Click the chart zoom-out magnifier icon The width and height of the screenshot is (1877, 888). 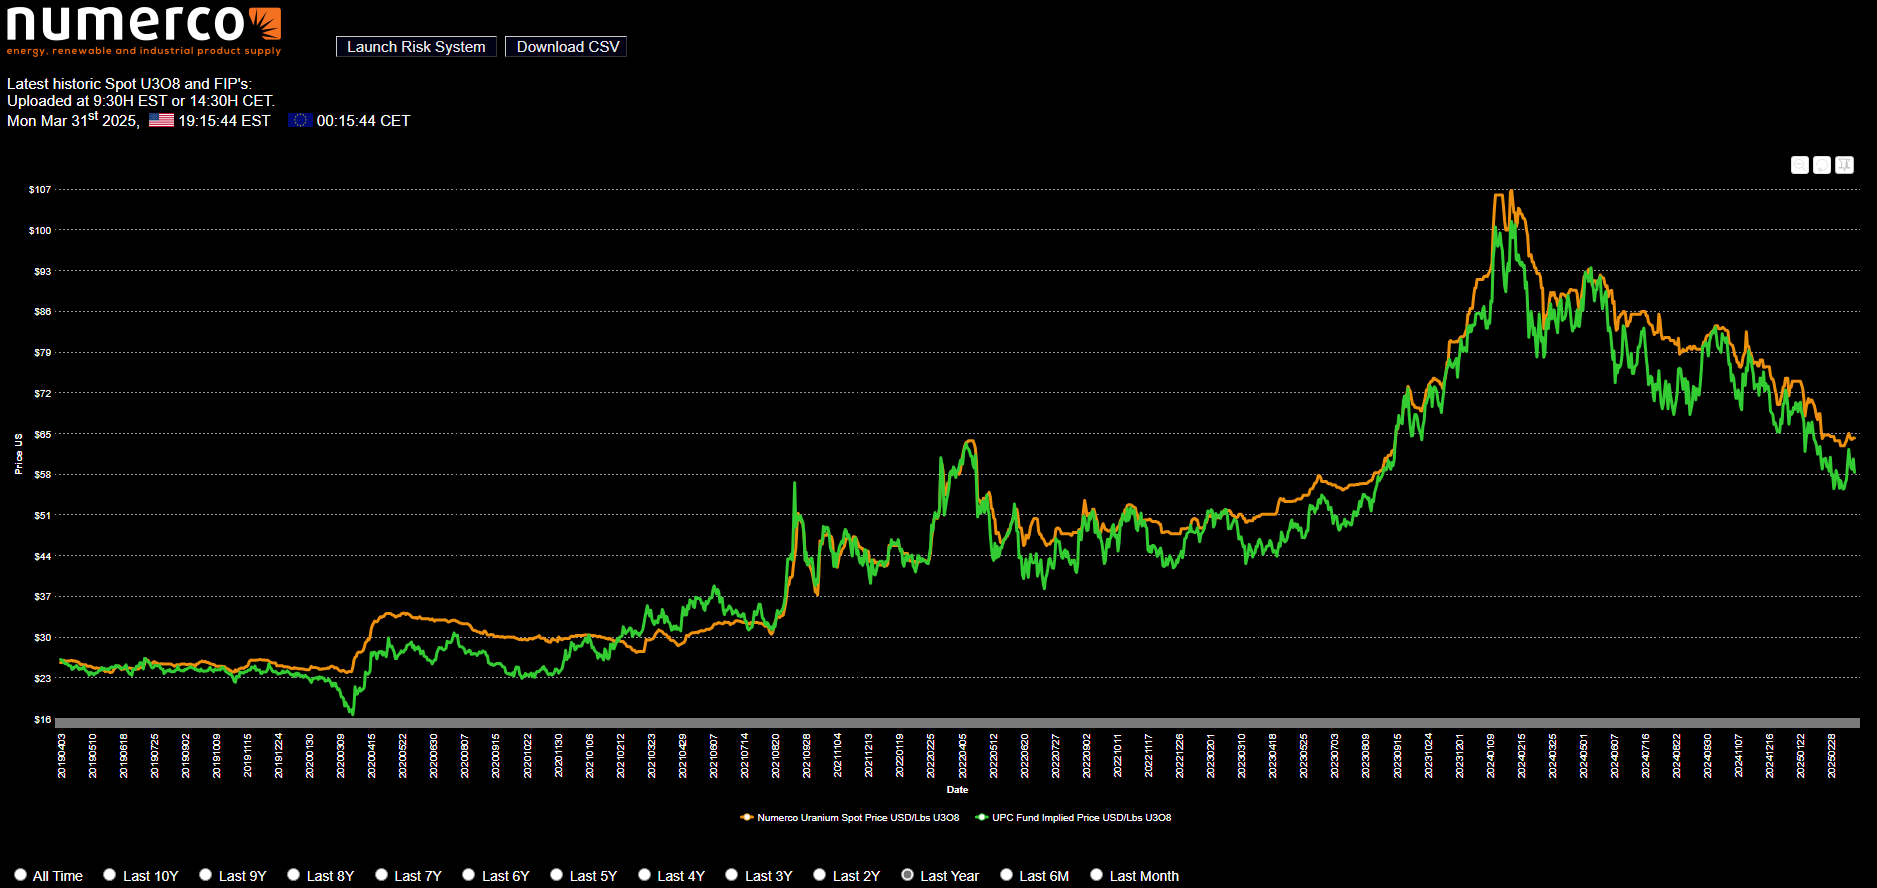1799,165
